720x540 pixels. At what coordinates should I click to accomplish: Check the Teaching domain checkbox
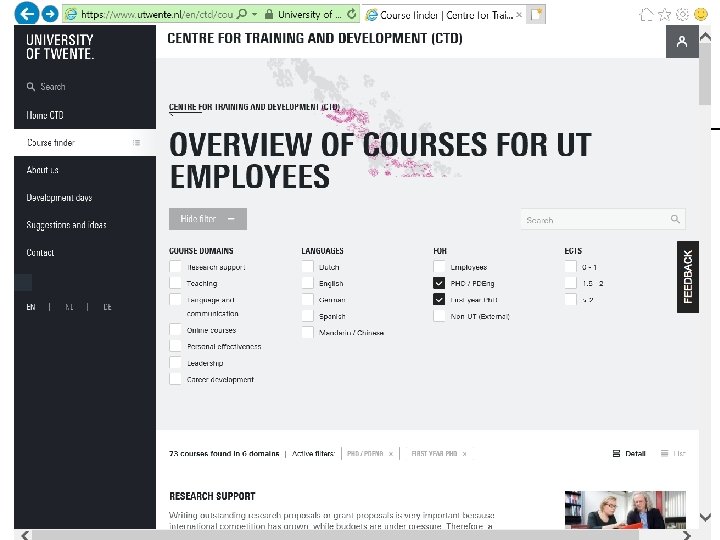click(x=175, y=283)
